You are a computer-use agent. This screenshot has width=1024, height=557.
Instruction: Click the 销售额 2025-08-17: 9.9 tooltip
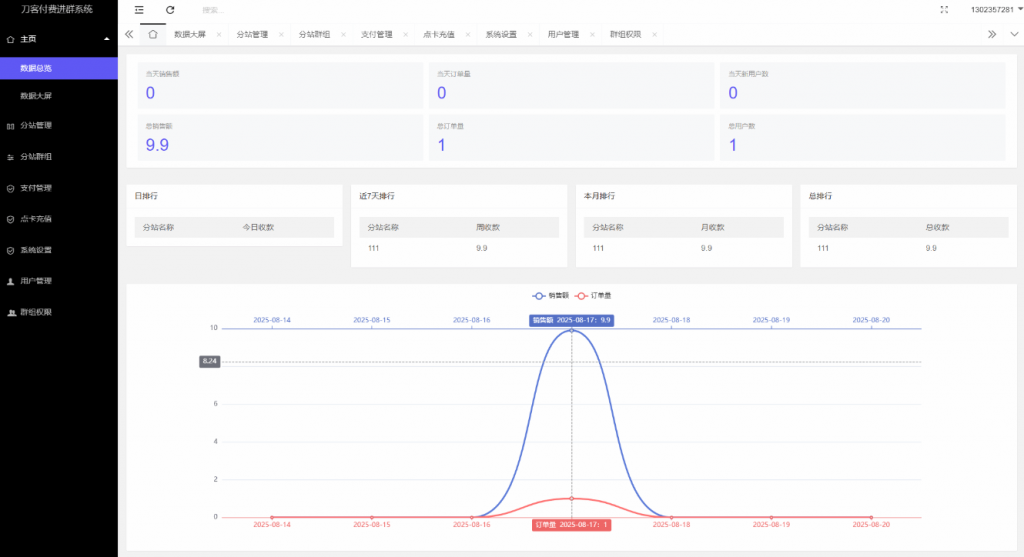(571, 320)
